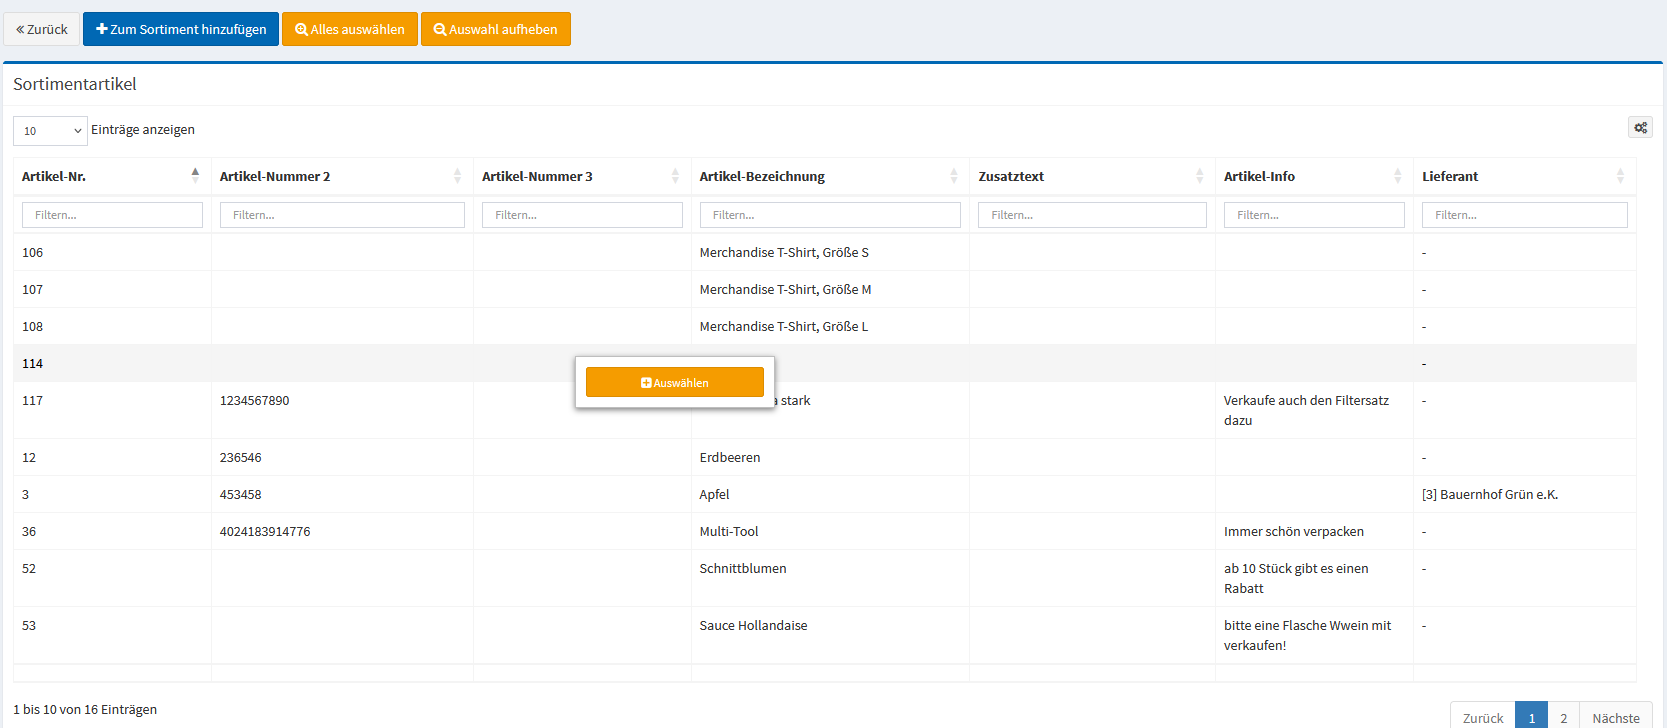This screenshot has width=1667, height=728.
Task: Sort by Zusatztext column arrows
Action: pos(1199,176)
